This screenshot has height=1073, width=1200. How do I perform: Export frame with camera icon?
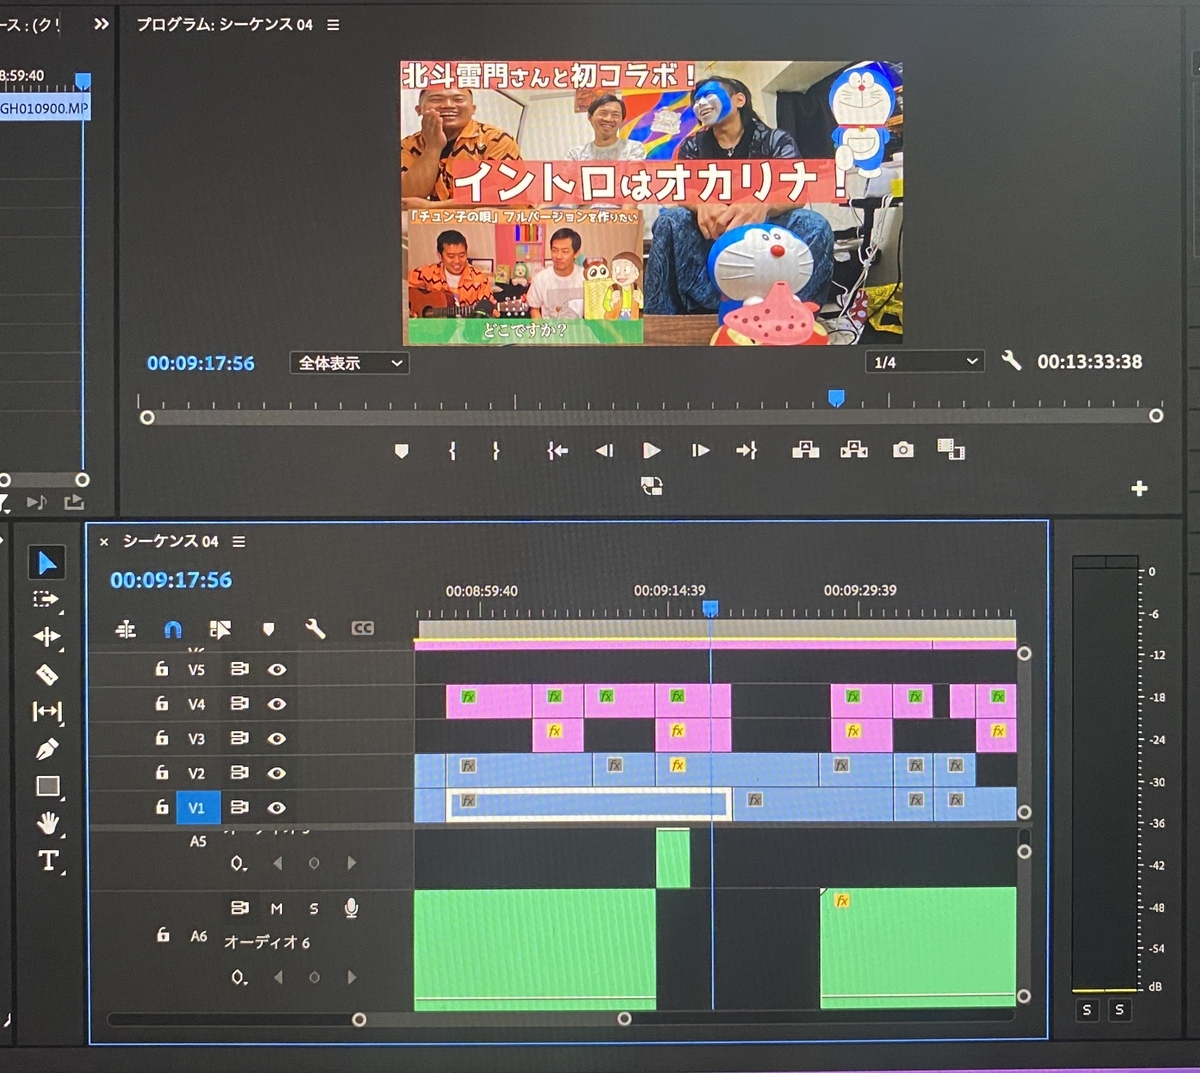pyautogui.click(x=903, y=450)
